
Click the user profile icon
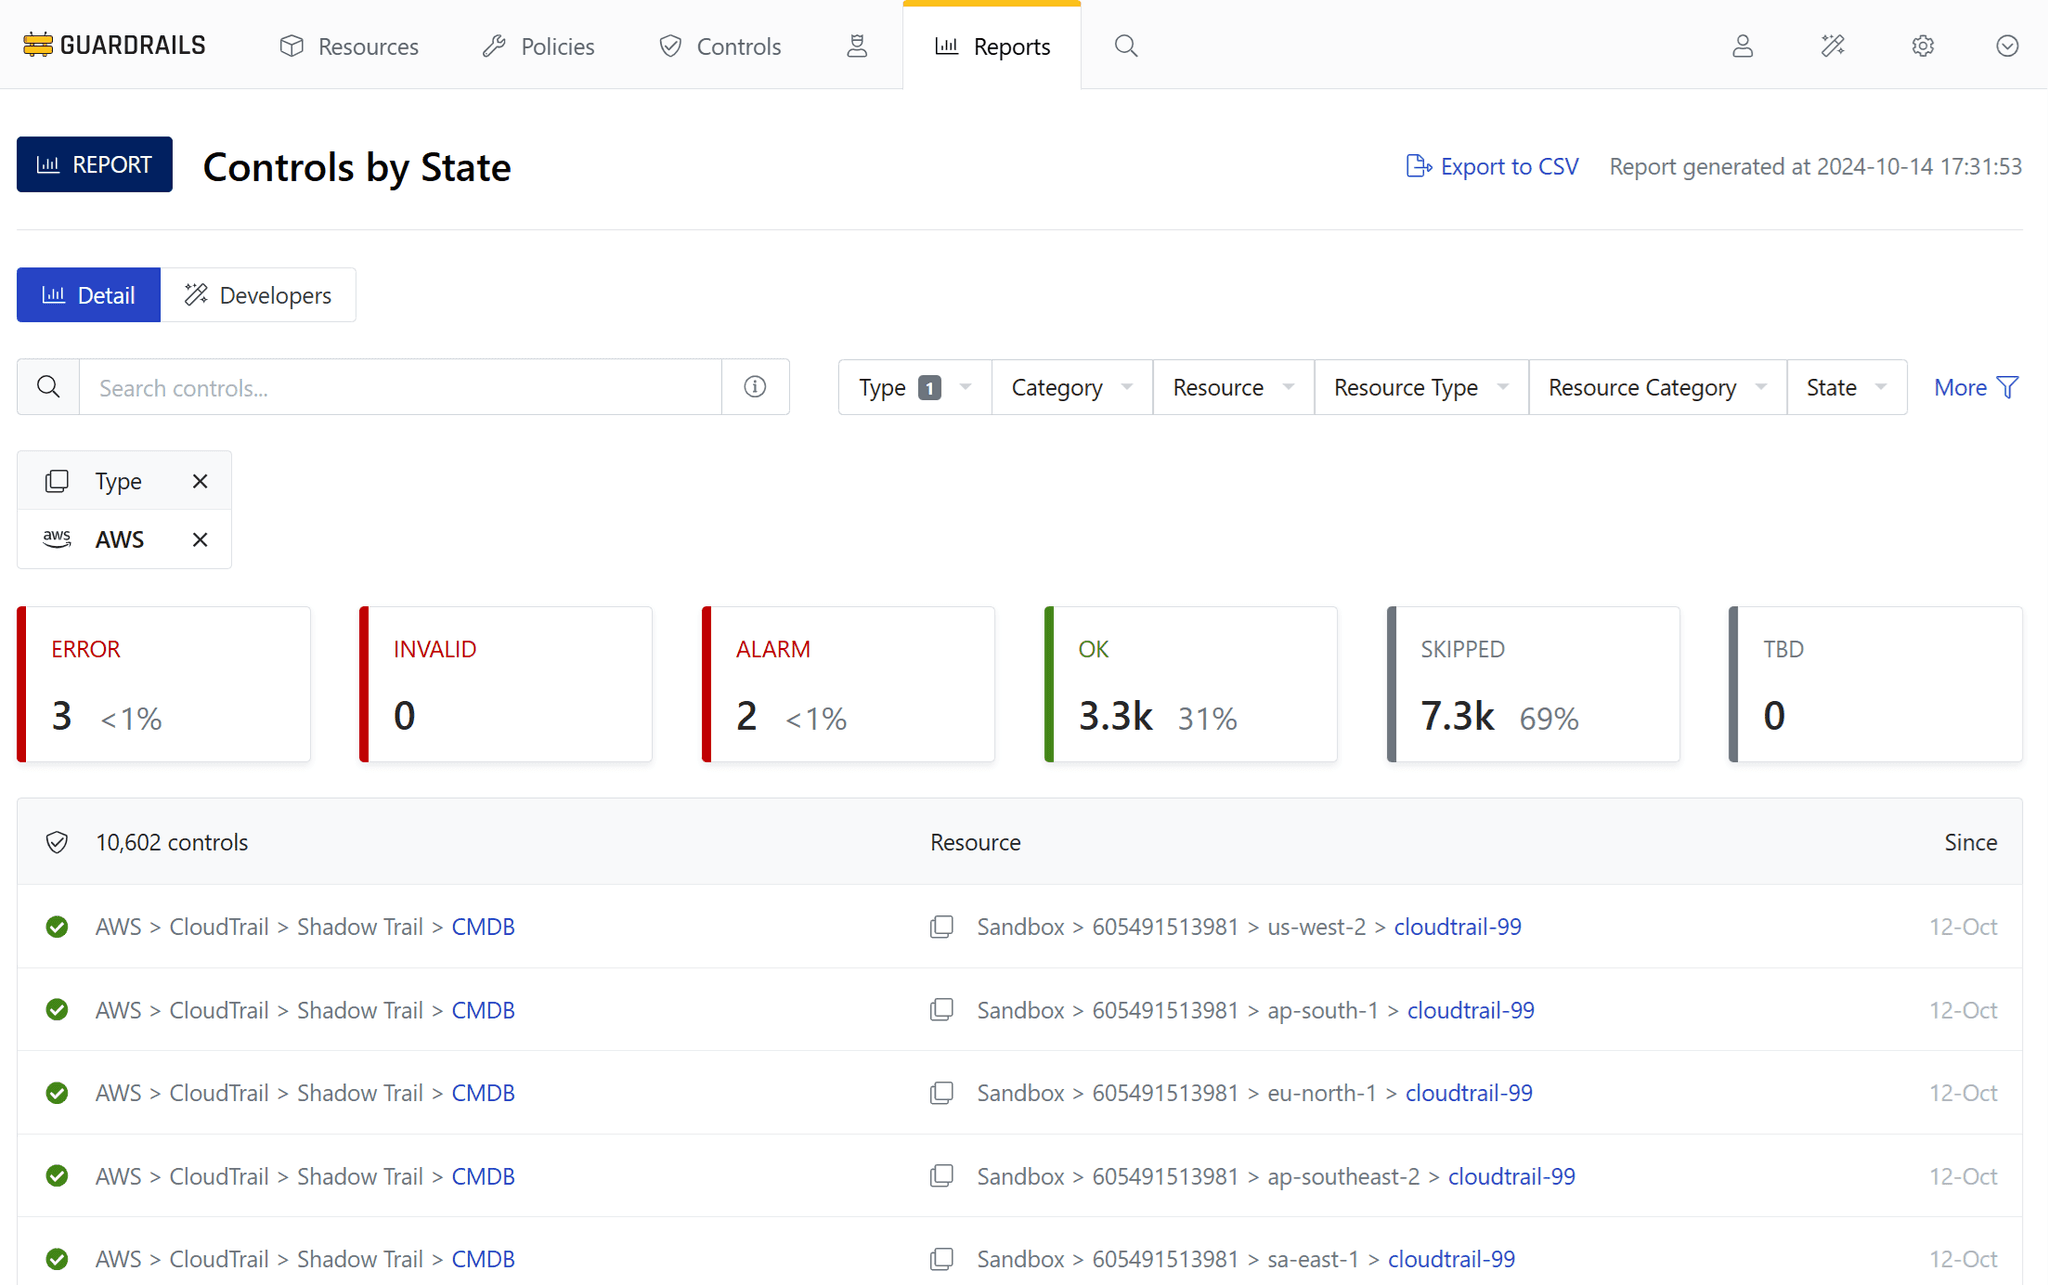(x=1742, y=45)
